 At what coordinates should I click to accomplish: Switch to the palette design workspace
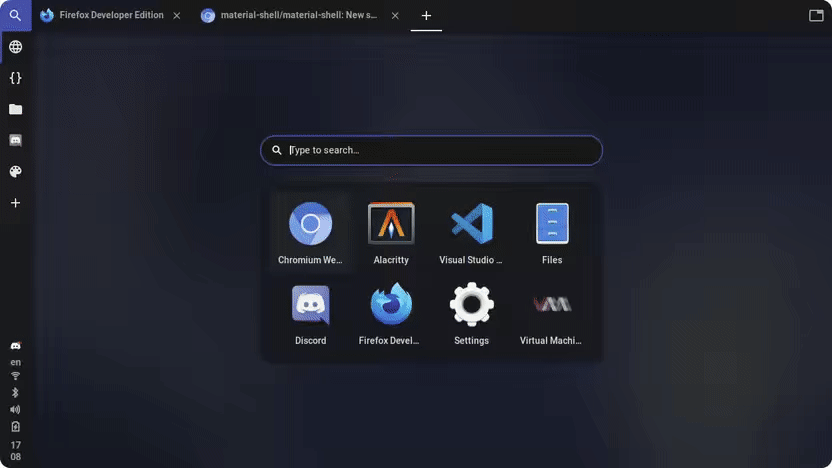[x=15, y=172]
